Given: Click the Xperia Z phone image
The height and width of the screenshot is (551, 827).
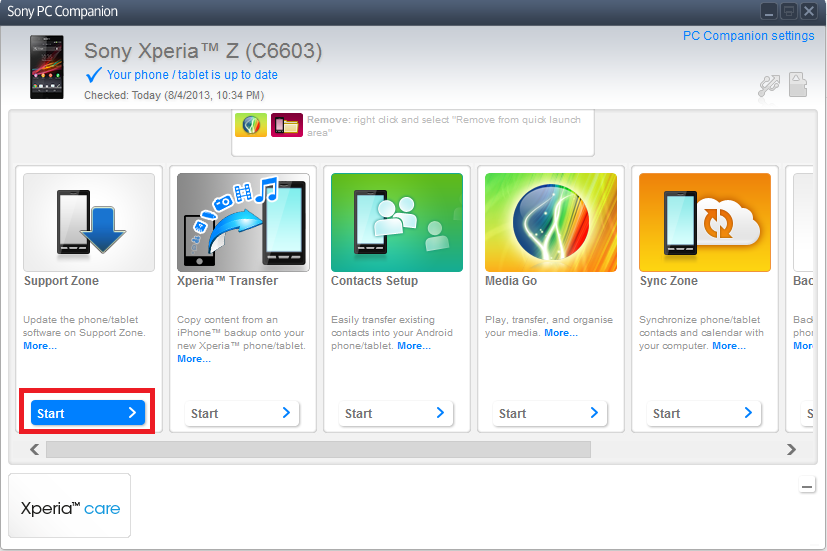Looking at the screenshot, I should (x=46, y=67).
